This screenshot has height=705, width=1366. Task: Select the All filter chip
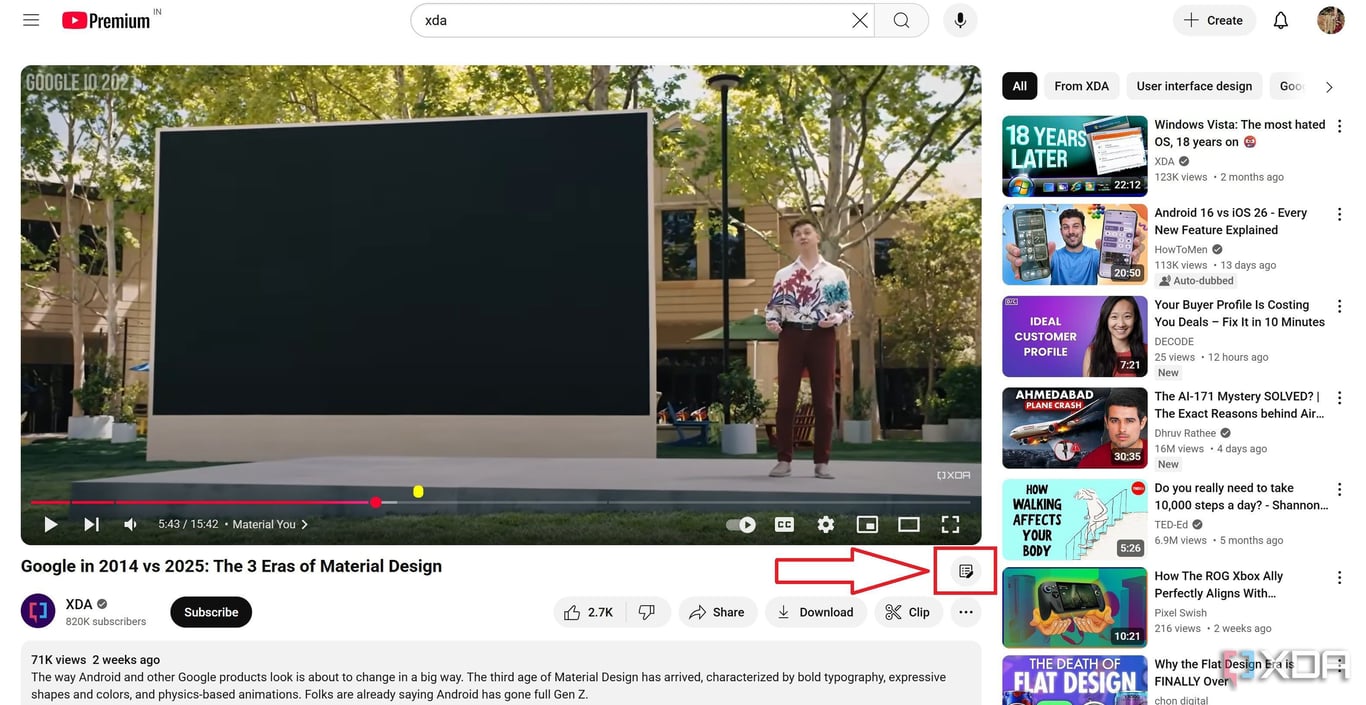(1019, 86)
